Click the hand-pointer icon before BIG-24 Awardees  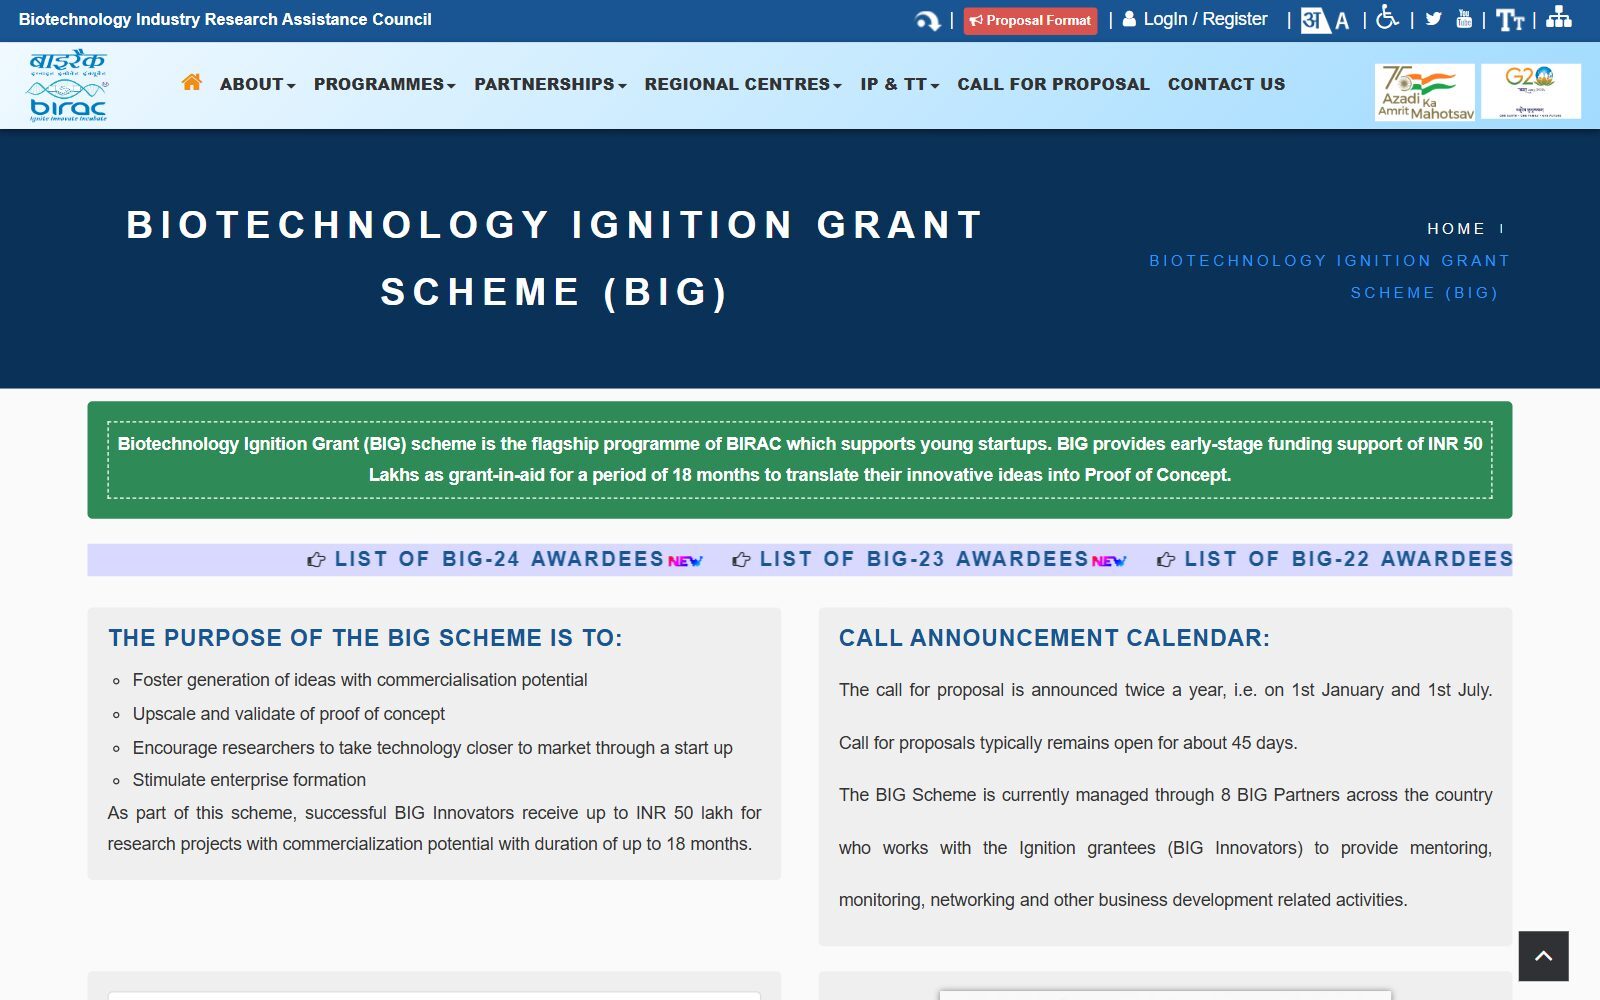316,560
